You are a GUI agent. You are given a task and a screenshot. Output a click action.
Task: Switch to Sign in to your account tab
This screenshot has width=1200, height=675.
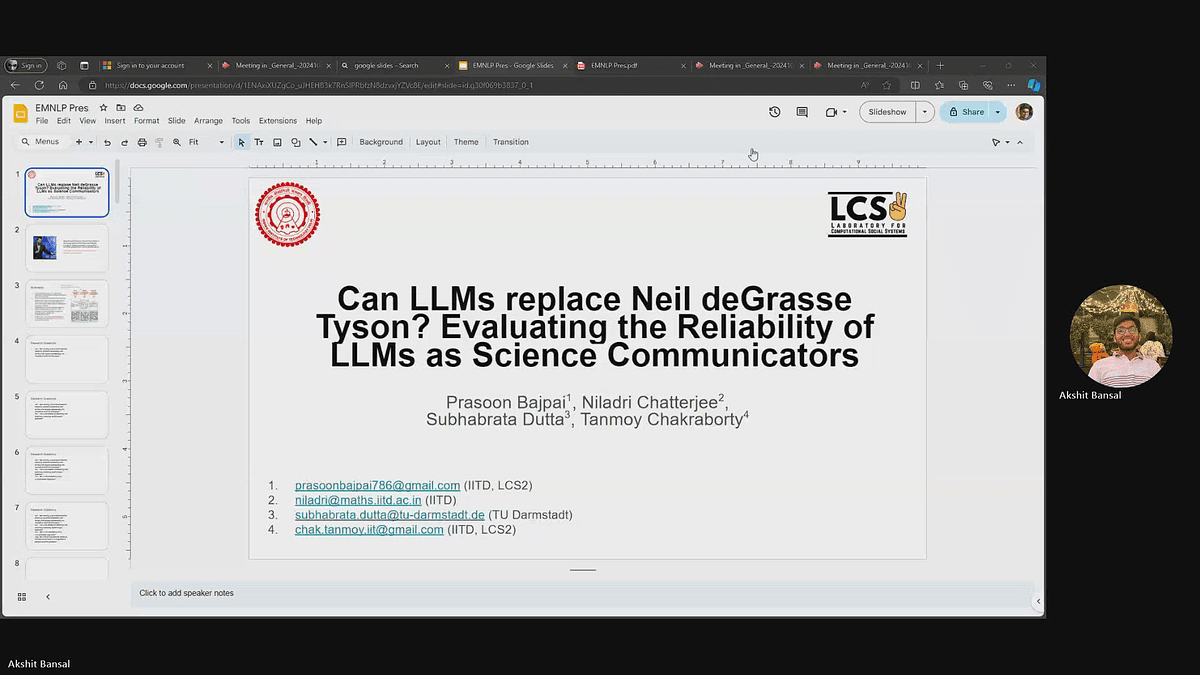(156, 65)
